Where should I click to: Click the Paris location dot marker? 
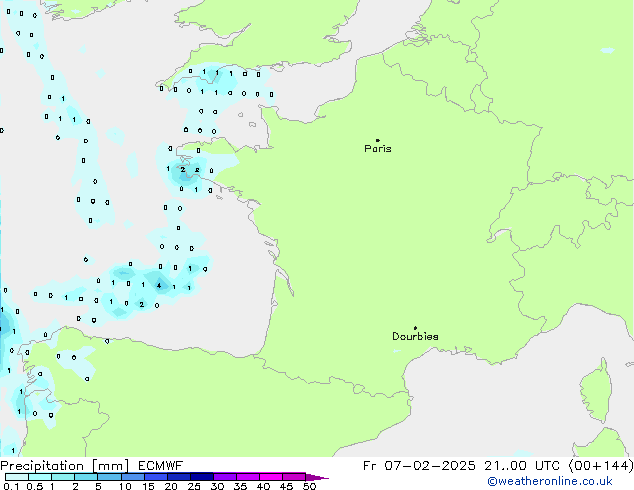coord(378,140)
